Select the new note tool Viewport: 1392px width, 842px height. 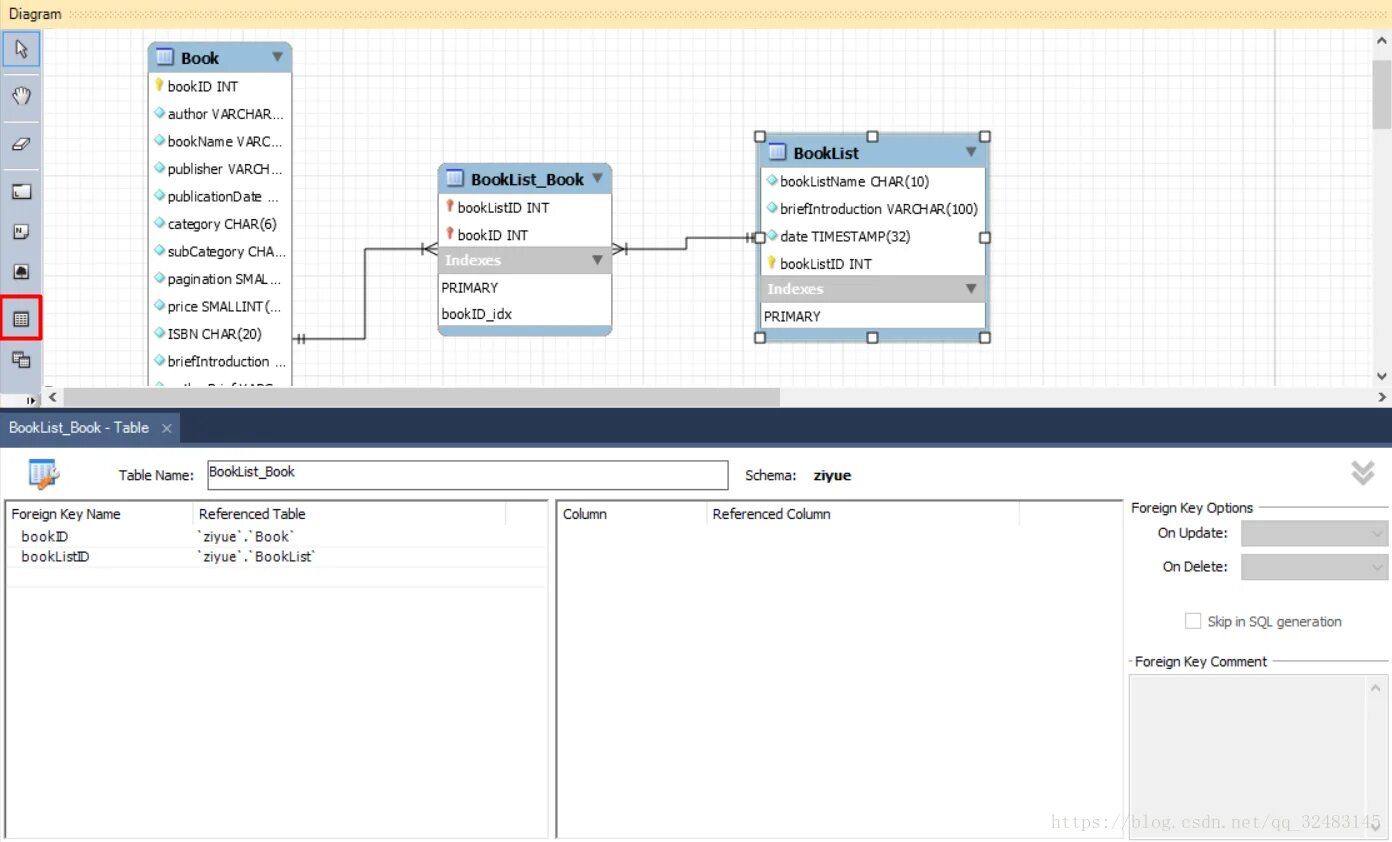[21, 232]
